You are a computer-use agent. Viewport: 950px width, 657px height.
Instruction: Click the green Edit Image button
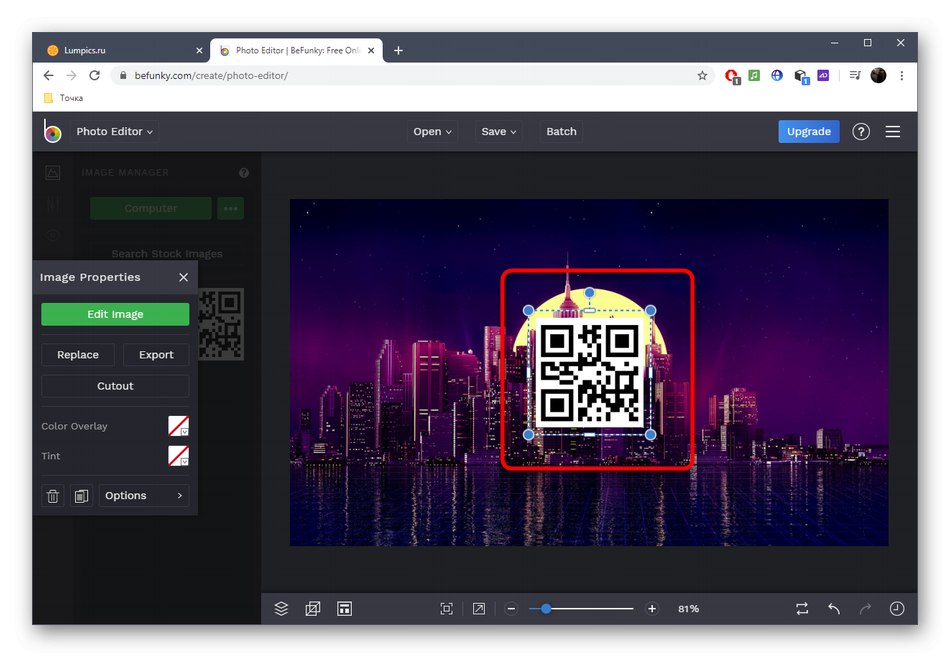click(115, 314)
